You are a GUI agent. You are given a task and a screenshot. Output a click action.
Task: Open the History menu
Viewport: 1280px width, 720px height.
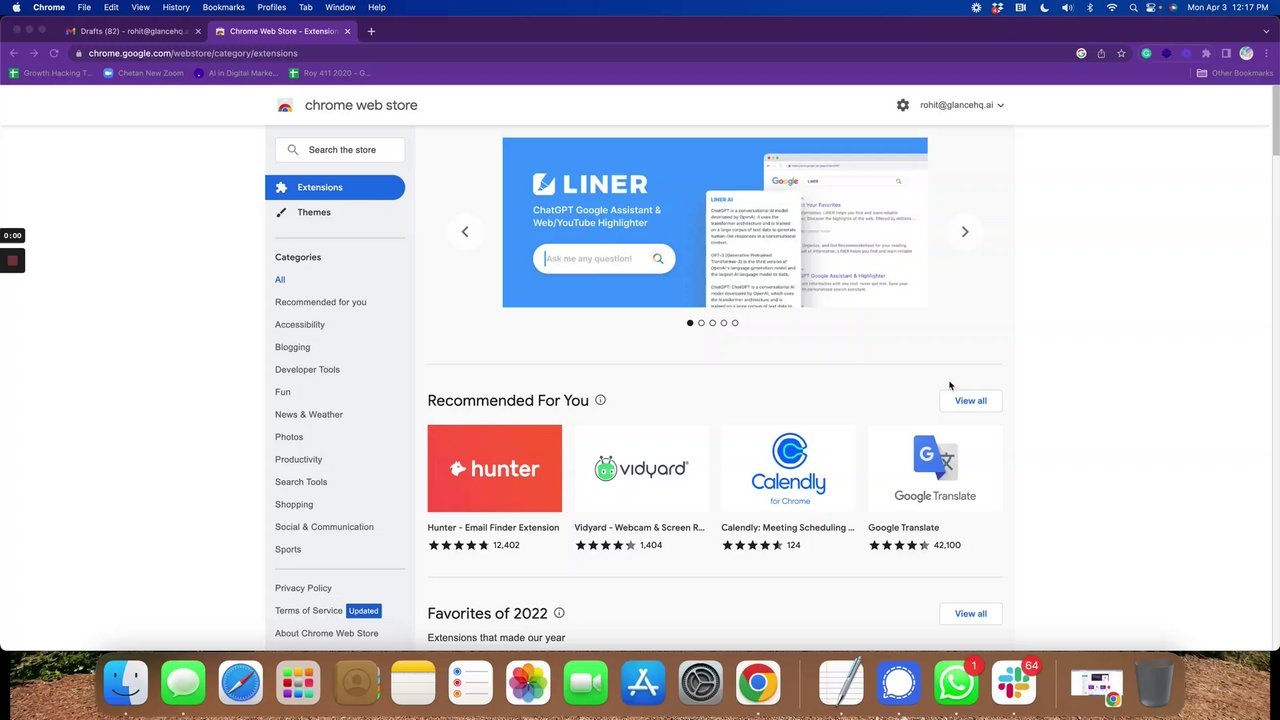(176, 7)
